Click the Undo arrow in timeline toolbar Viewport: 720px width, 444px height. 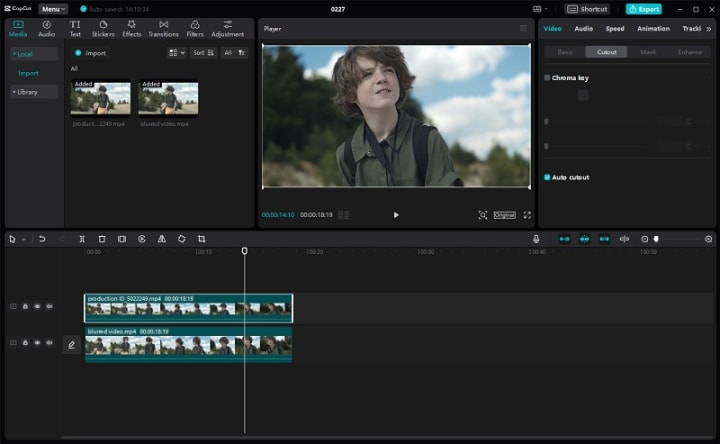click(x=42, y=239)
